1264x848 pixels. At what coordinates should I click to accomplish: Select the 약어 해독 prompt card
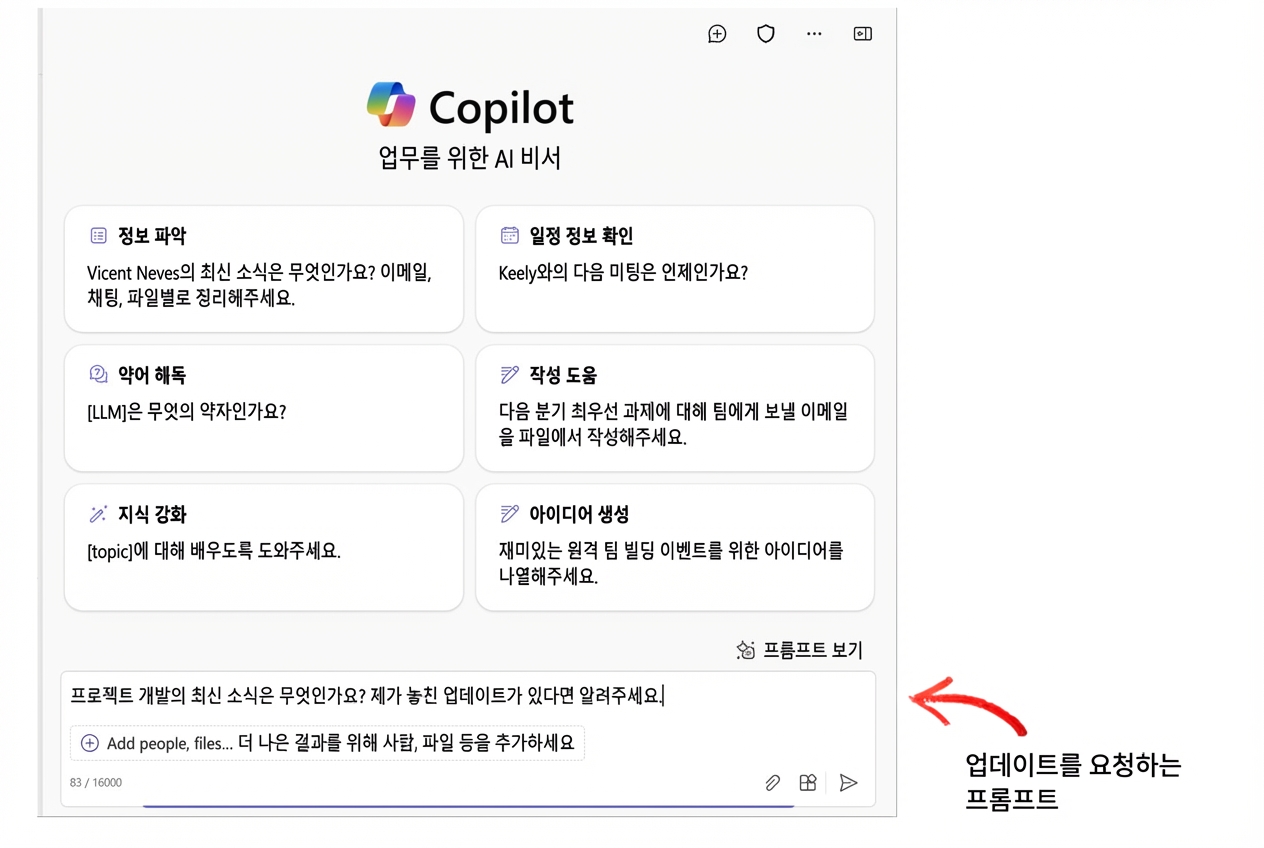(264, 408)
